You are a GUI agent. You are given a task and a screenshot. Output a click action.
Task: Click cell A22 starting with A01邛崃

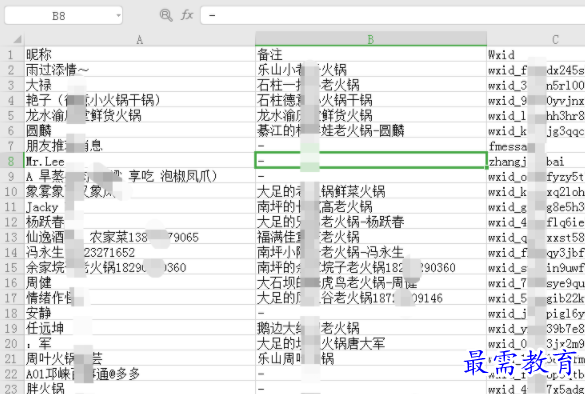coord(140,374)
